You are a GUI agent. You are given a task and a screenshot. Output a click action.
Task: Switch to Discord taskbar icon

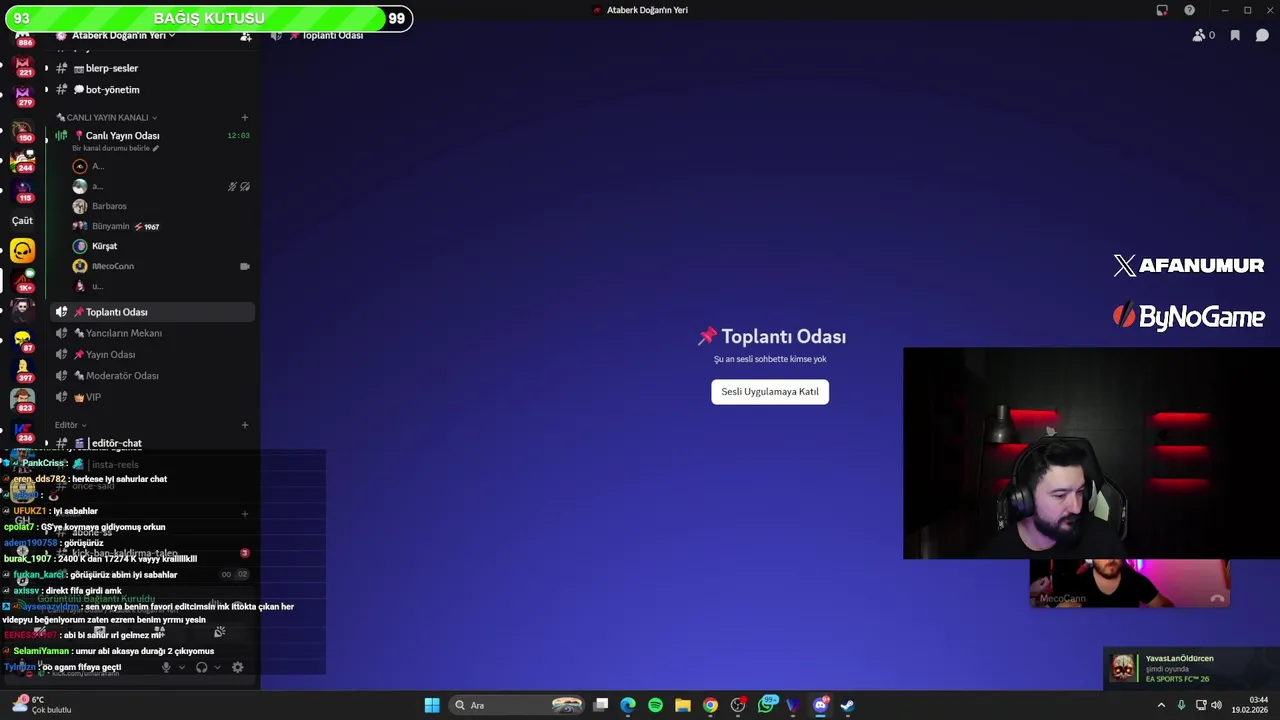point(821,705)
